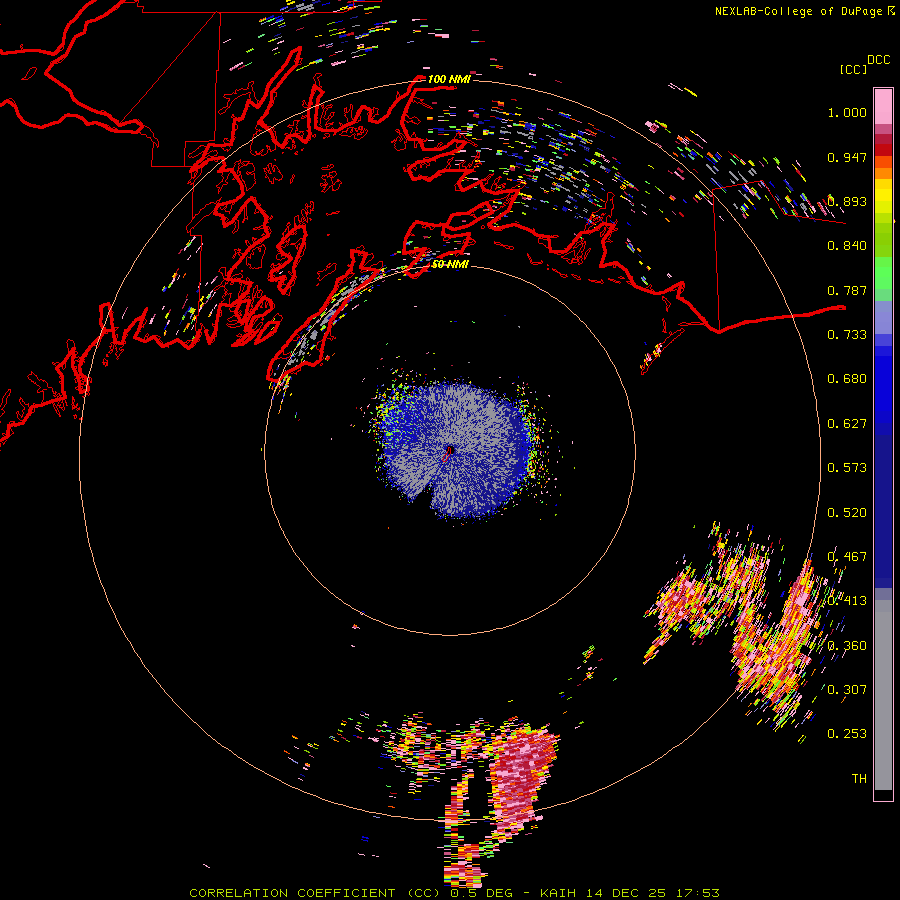The image size is (900, 900).
Task: Click the 0.307 value on color scale
Action: click(x=847, y=690)
